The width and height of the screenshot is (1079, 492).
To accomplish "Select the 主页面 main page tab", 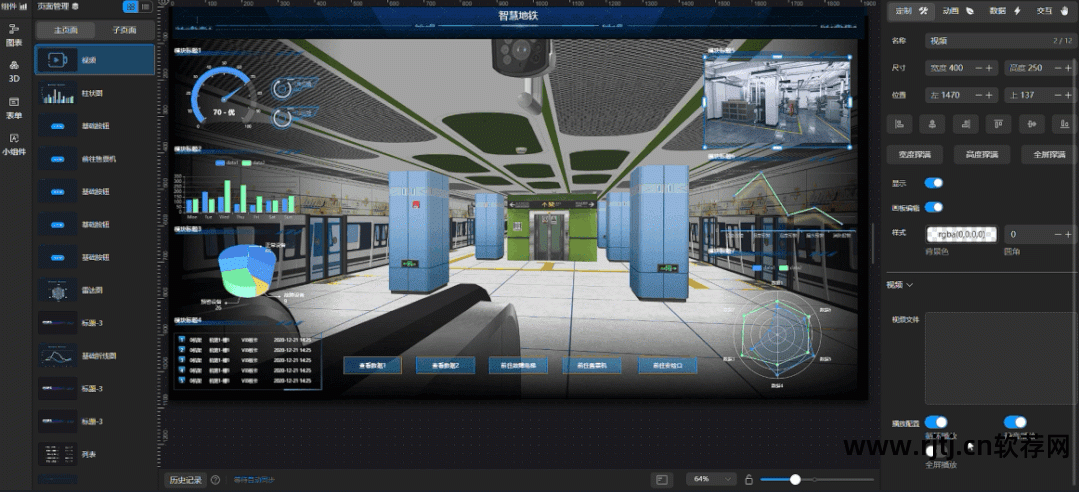I will click(65, 30).
